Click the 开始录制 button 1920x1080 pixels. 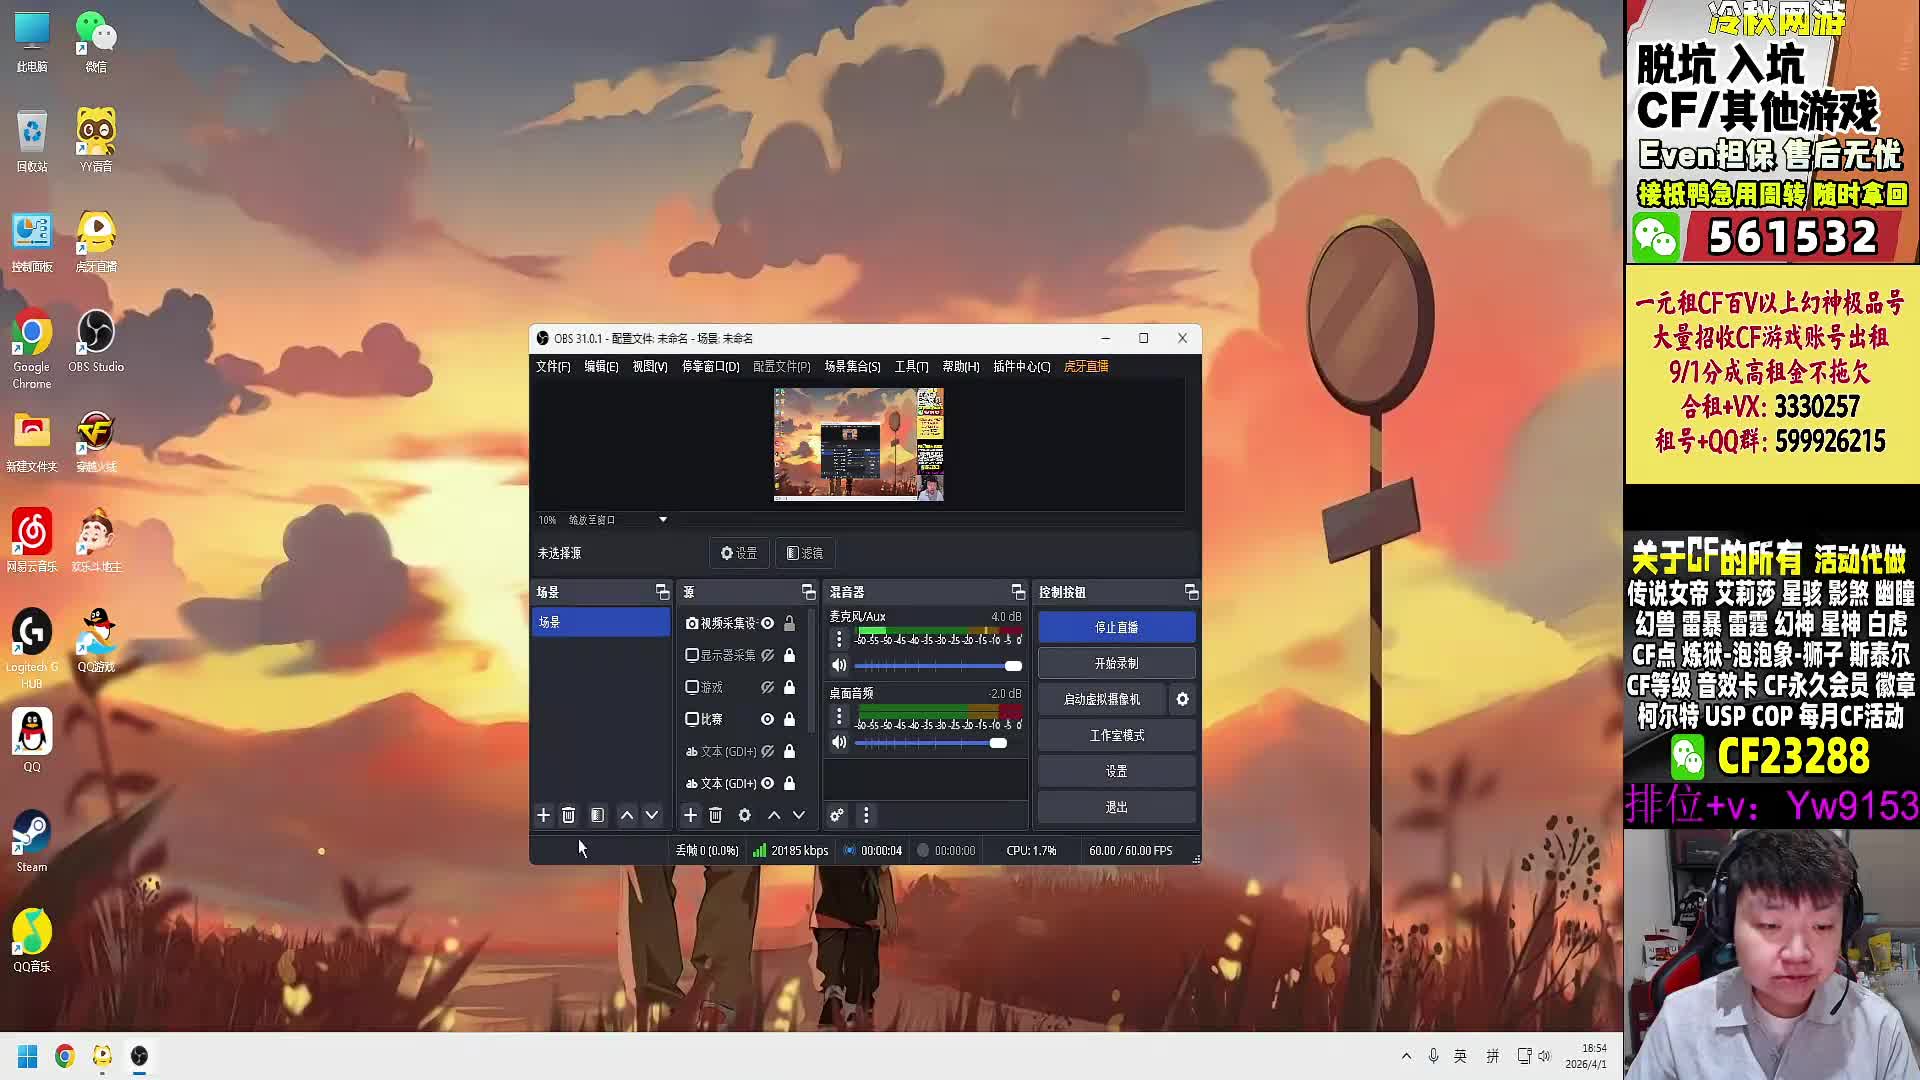click(1116, 663)
